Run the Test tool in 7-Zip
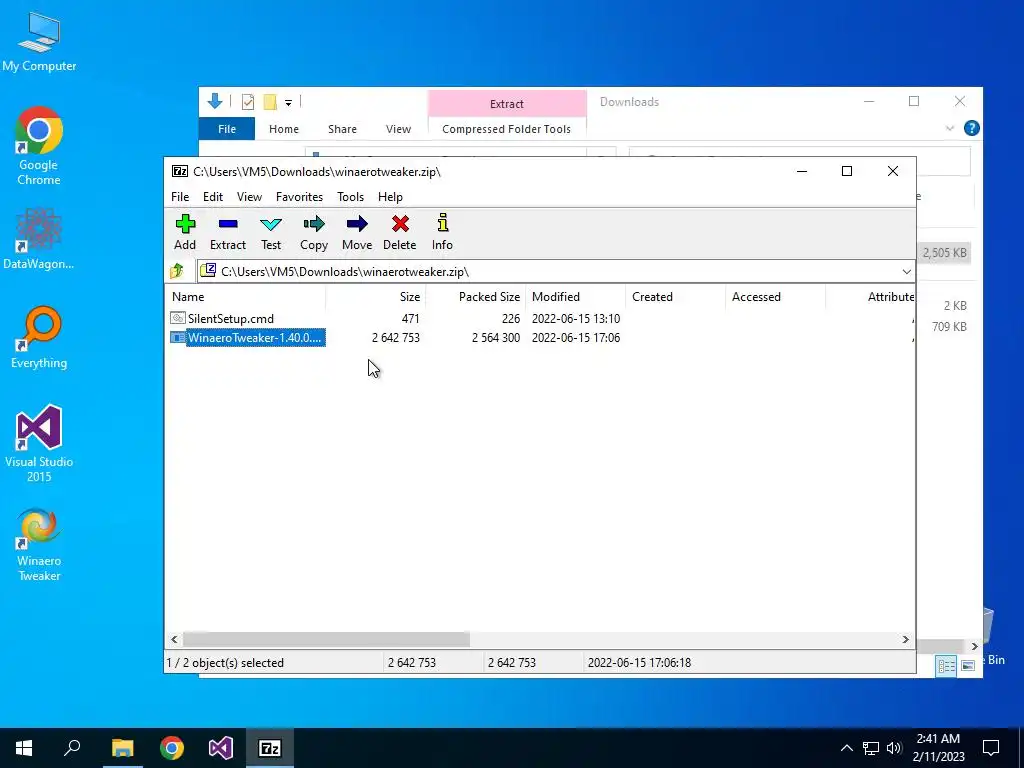The height and width of the screenshot is (768, 1024). click(x=271, y=232)
